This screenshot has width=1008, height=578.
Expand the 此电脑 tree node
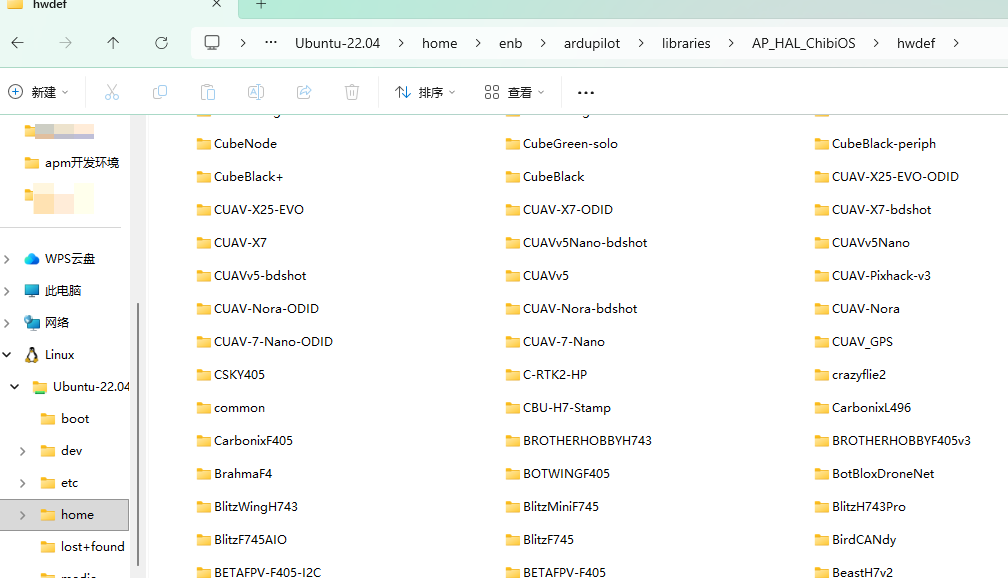(7, 291)
